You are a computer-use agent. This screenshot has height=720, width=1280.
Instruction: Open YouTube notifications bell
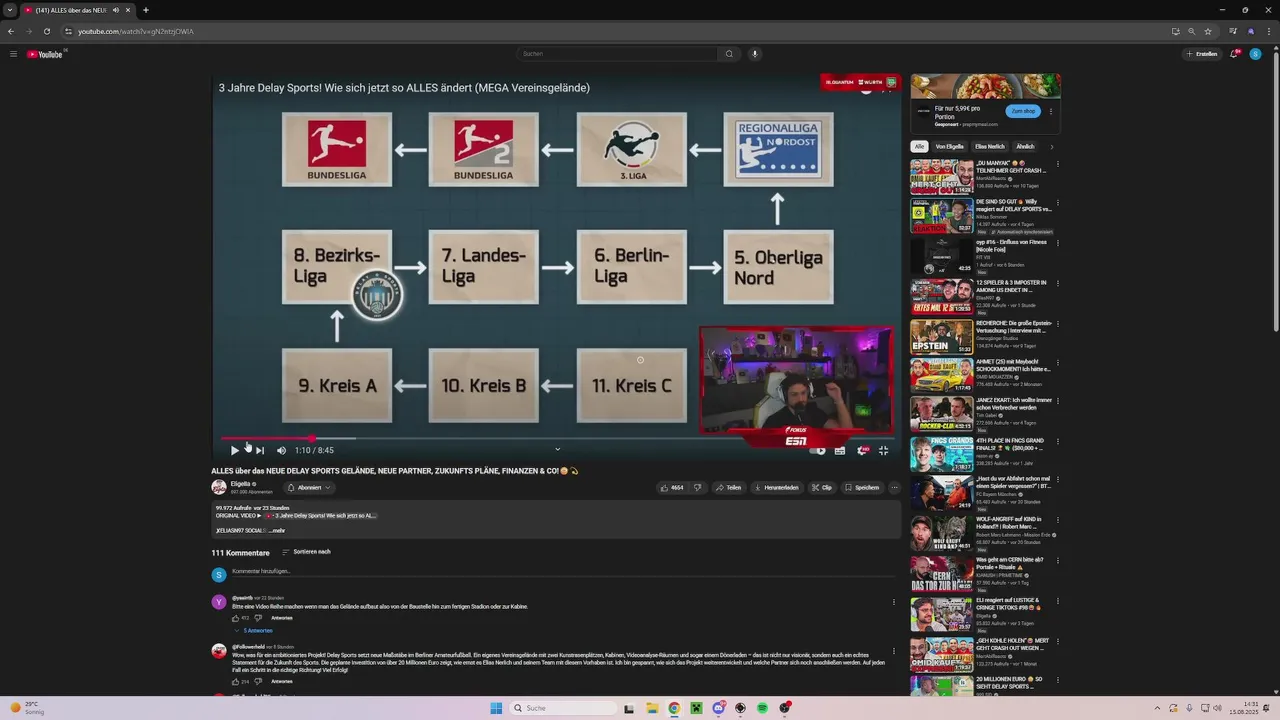point(1235,54)
